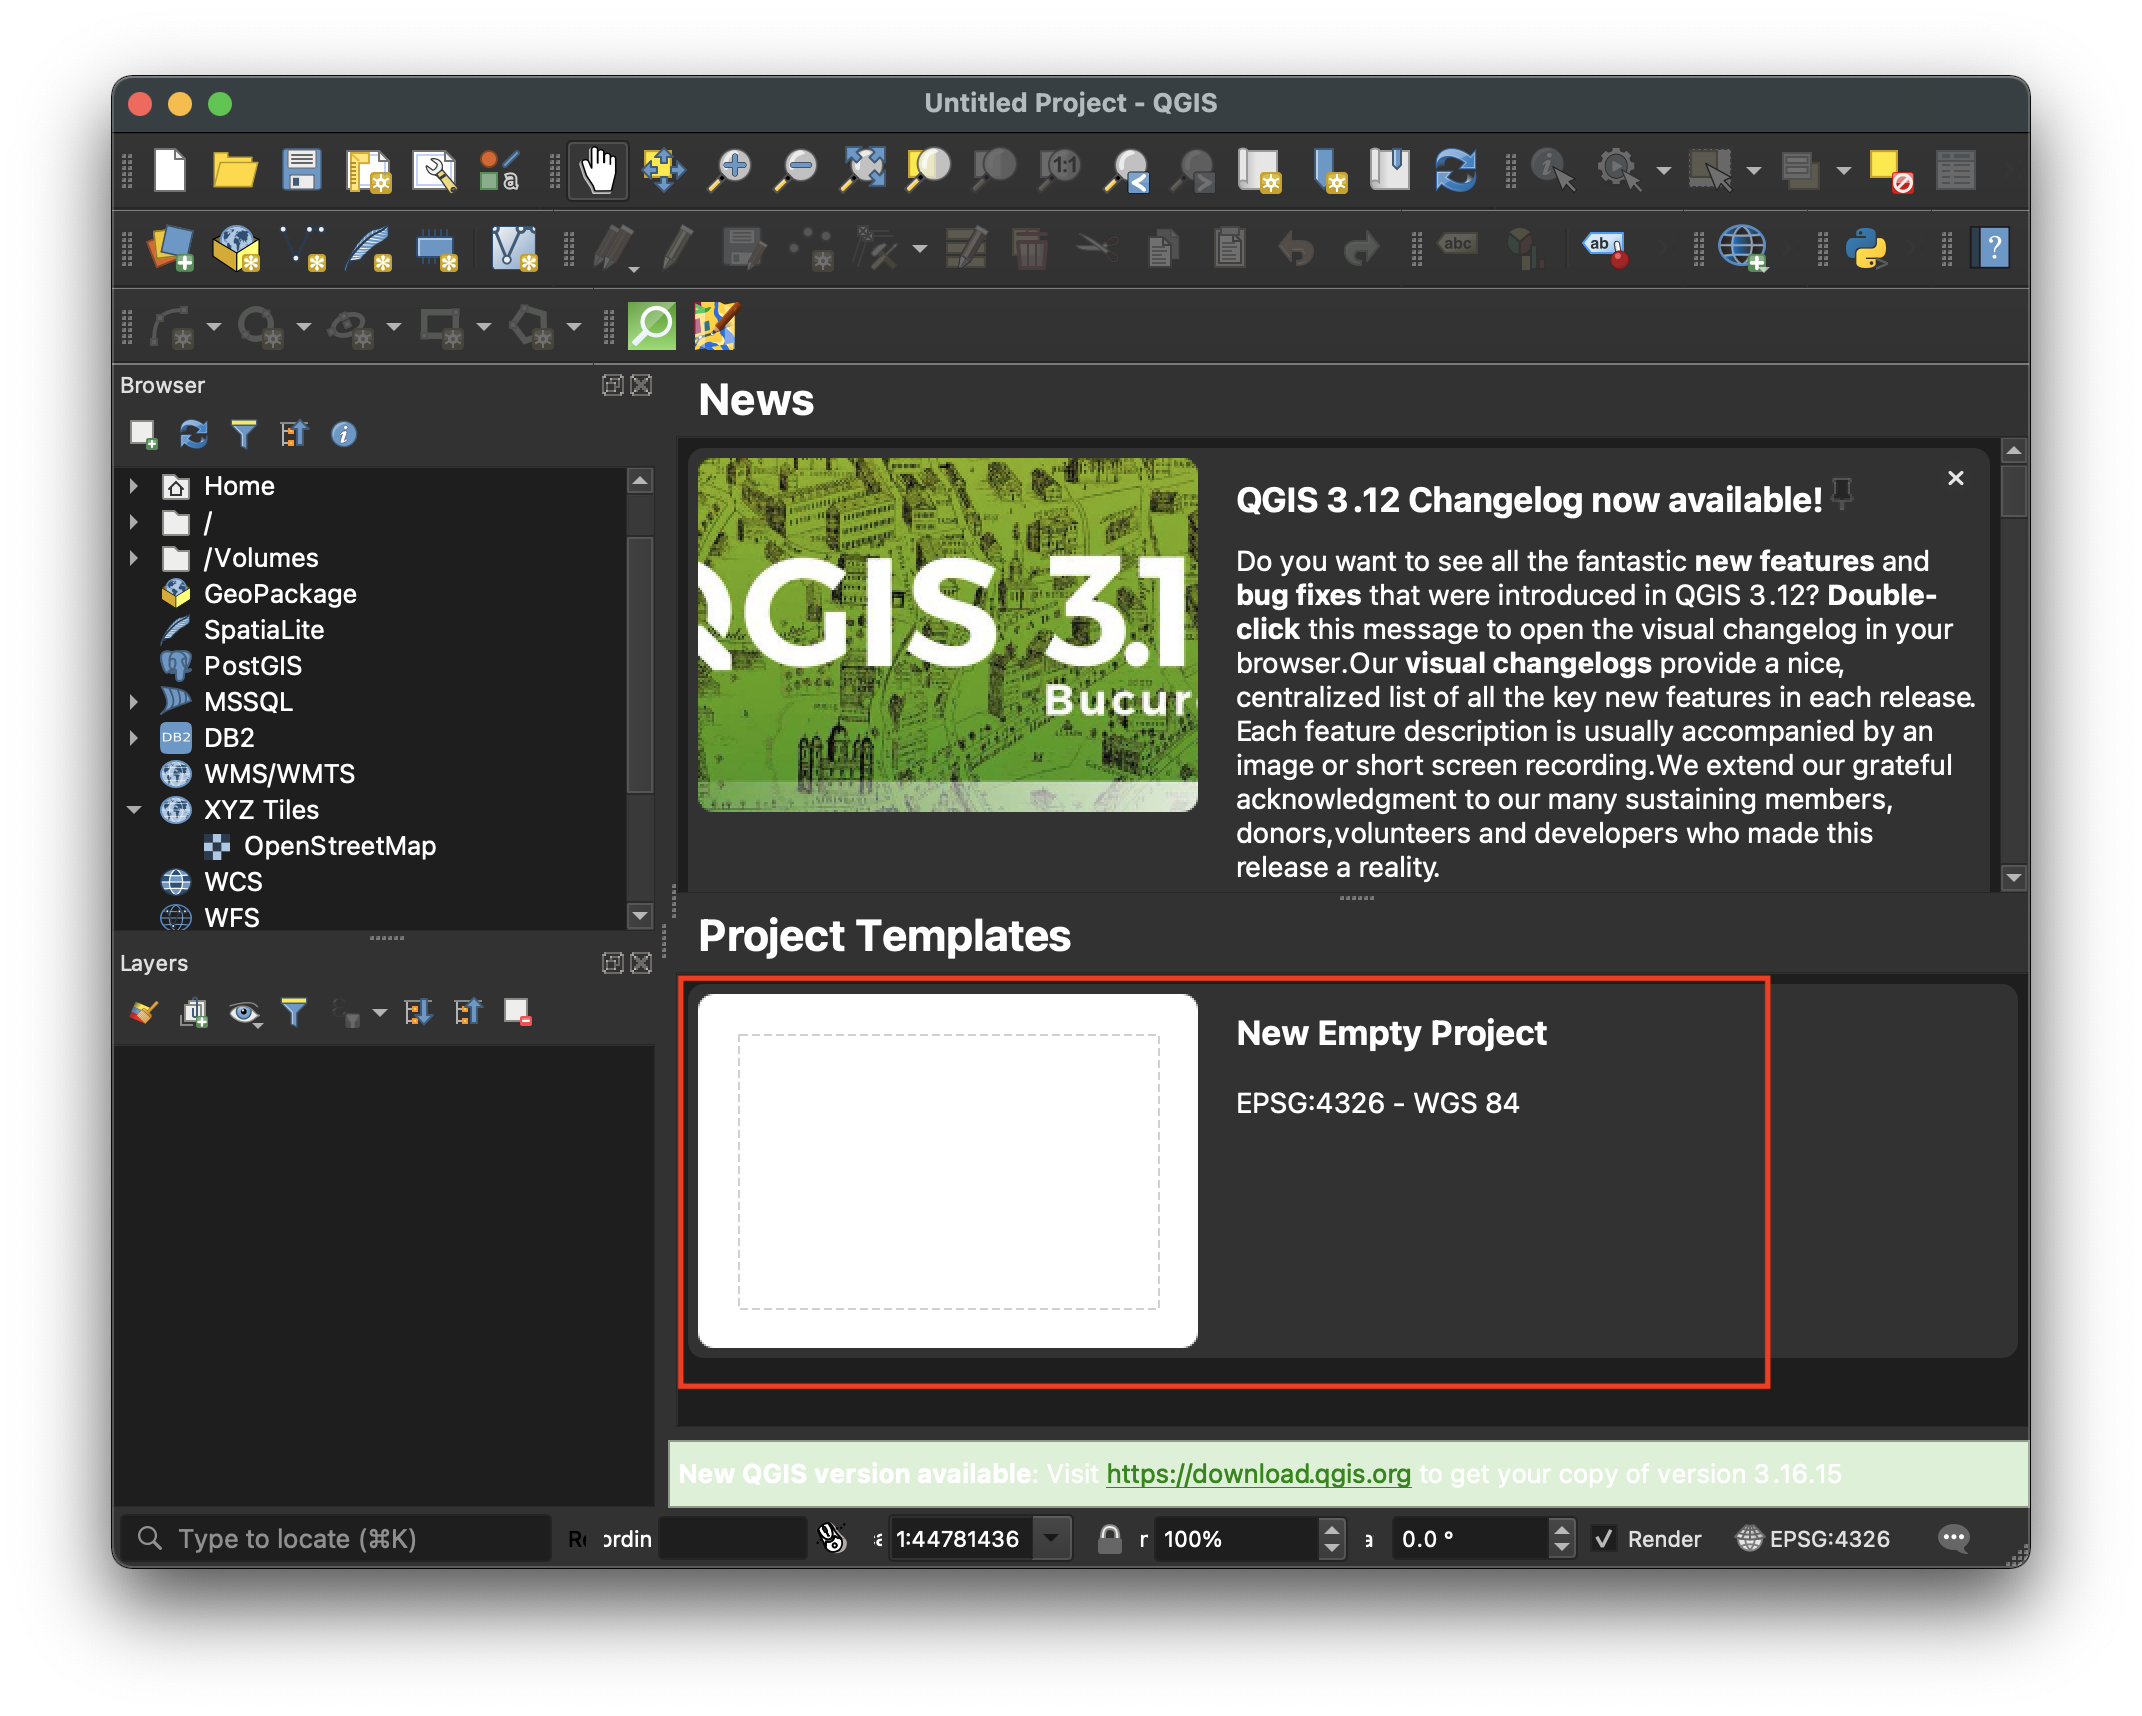Refresh the Browser panel
2142x1716 pixels.
pos(193,434)
